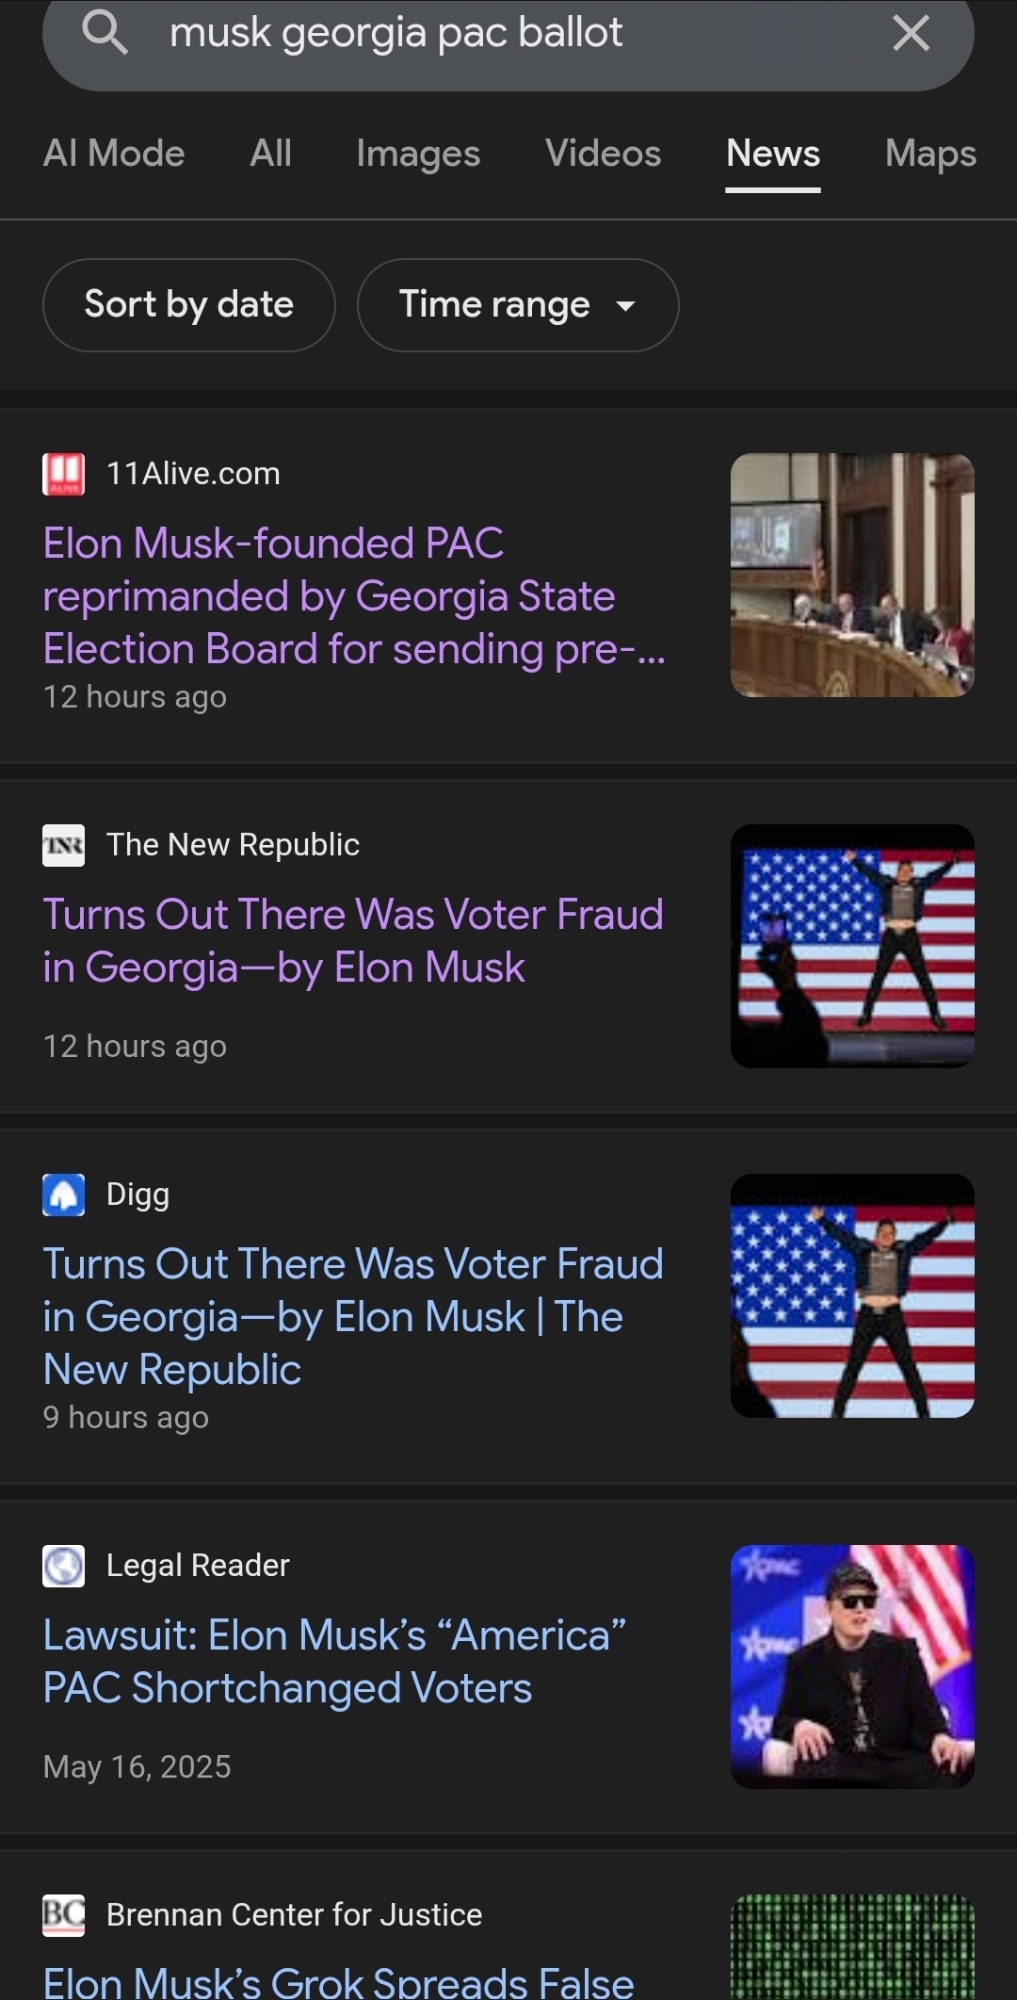
Task: Open Digg's Voter Fraud in Georgia link
Action: pos(352,1316)
